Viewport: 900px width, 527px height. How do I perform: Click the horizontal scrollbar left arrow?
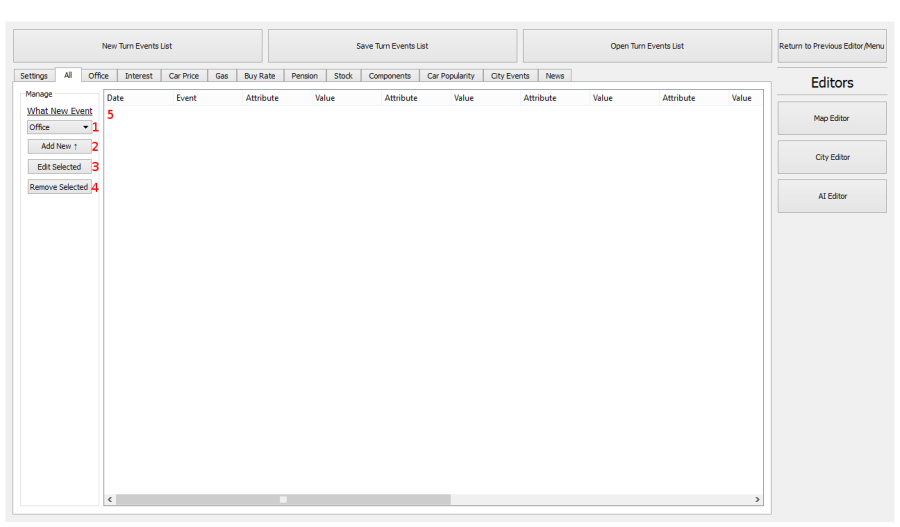tap(110, 499)
